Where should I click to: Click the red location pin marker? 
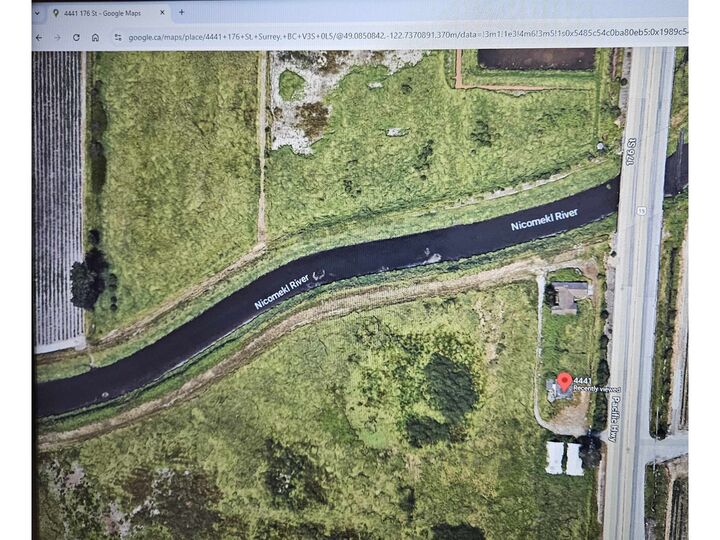564,382
